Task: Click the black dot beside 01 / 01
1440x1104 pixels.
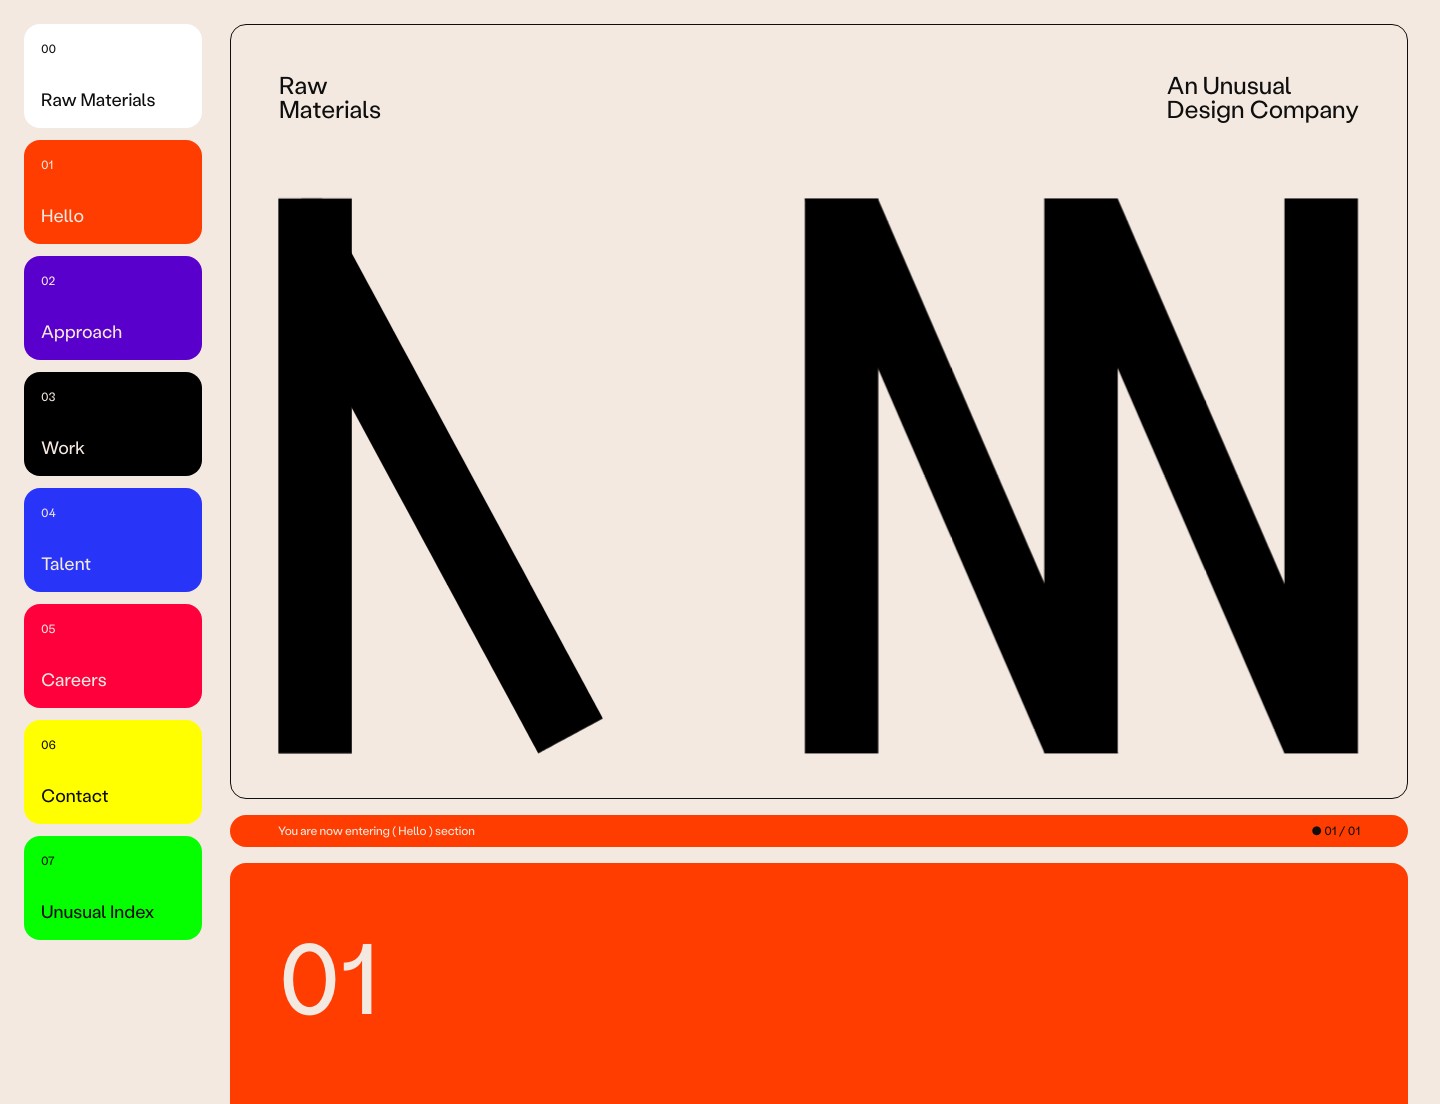Action: point(1316,831)
